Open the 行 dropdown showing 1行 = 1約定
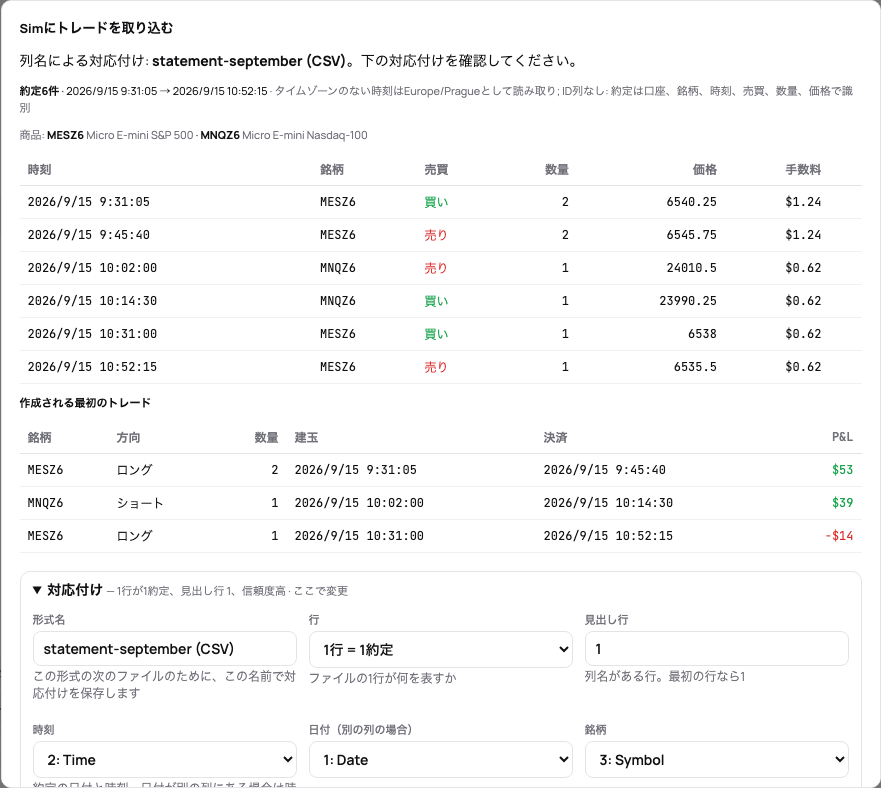Image resolution: width=881 pixels, height=788 pixels. 440,649
